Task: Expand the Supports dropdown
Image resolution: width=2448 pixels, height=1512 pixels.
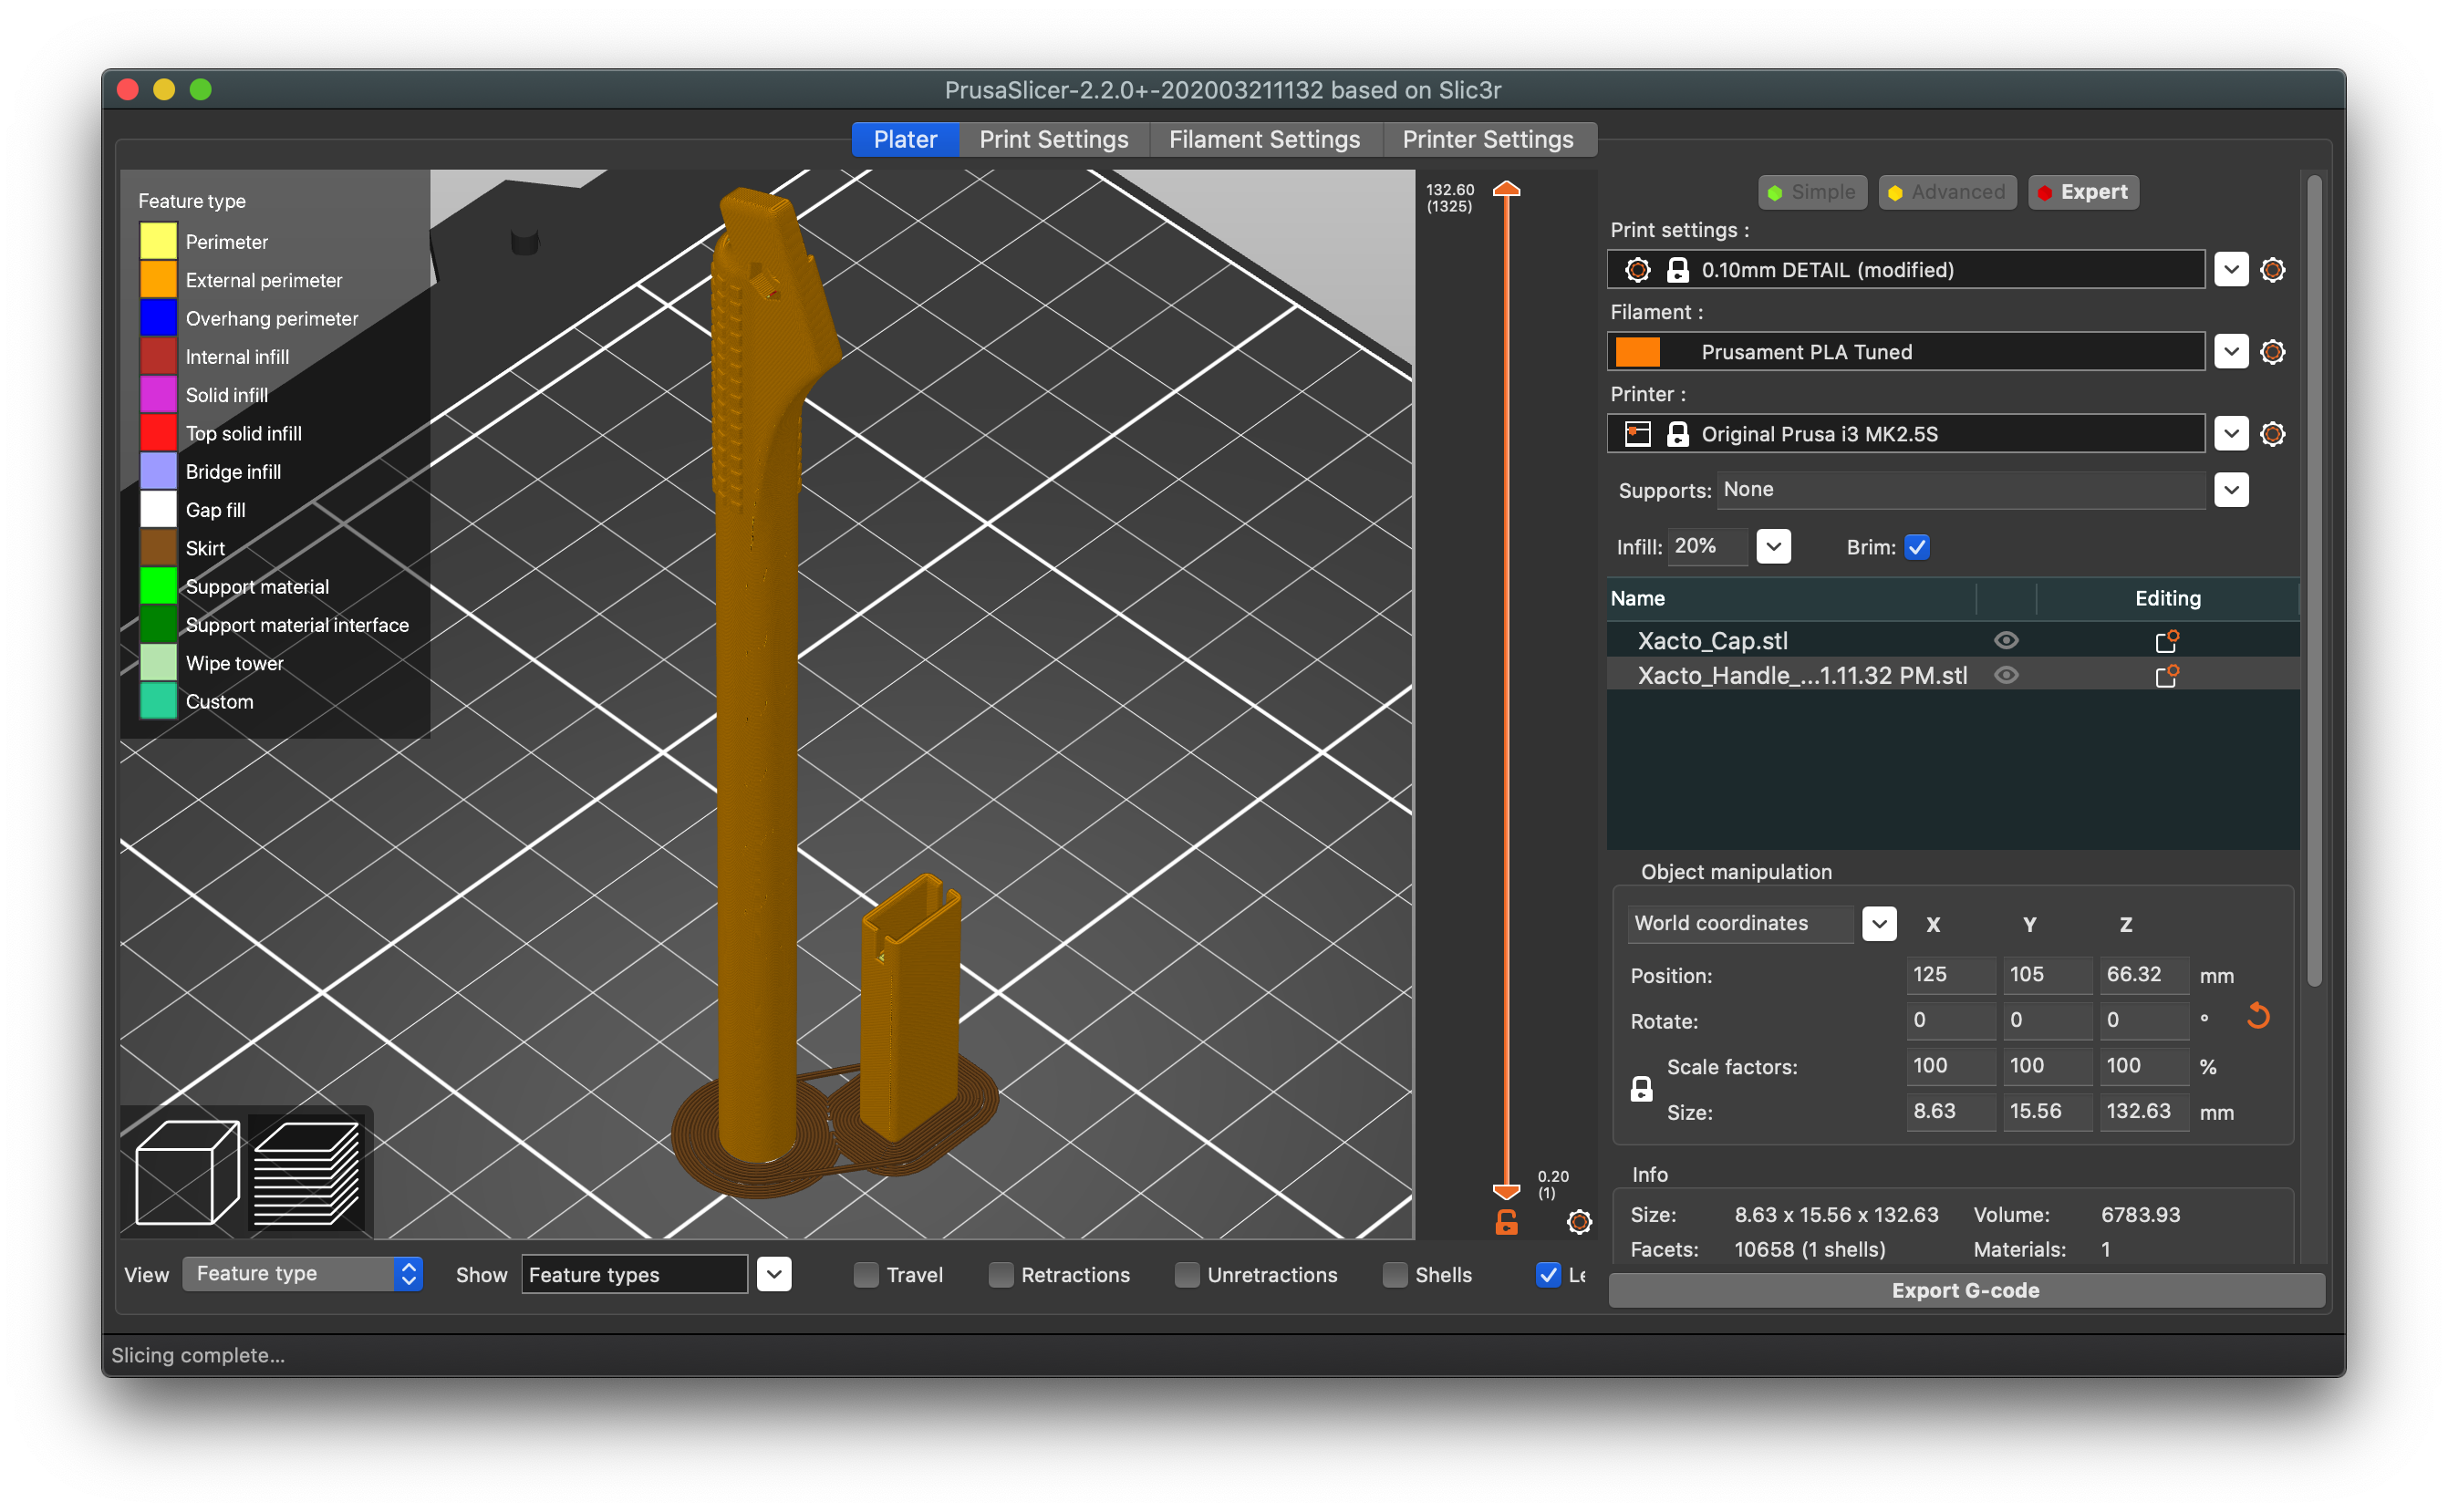Action: point(2231,490)
